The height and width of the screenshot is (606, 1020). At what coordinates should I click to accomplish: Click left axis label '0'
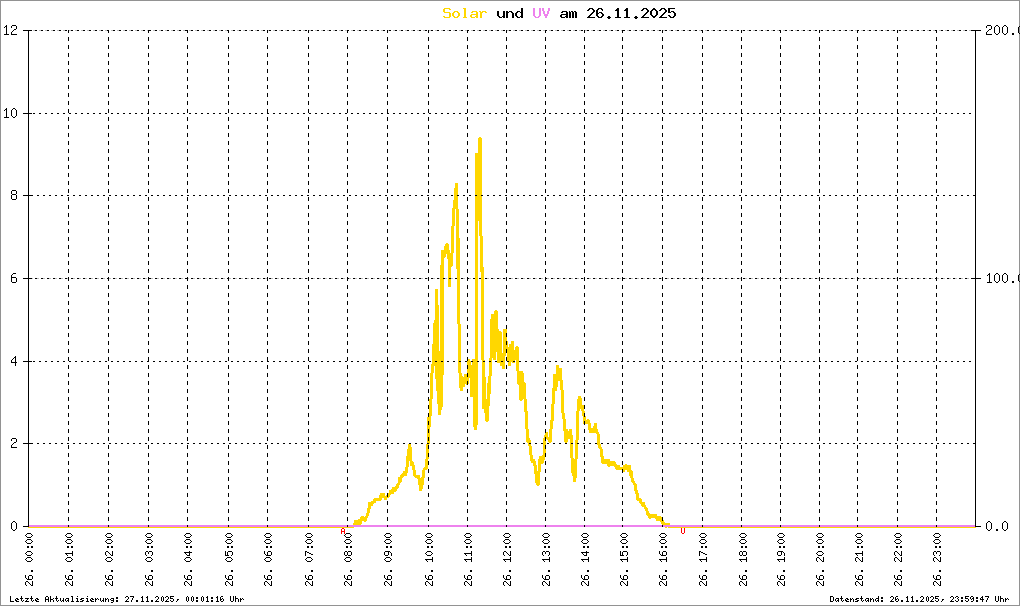point(14,526)
